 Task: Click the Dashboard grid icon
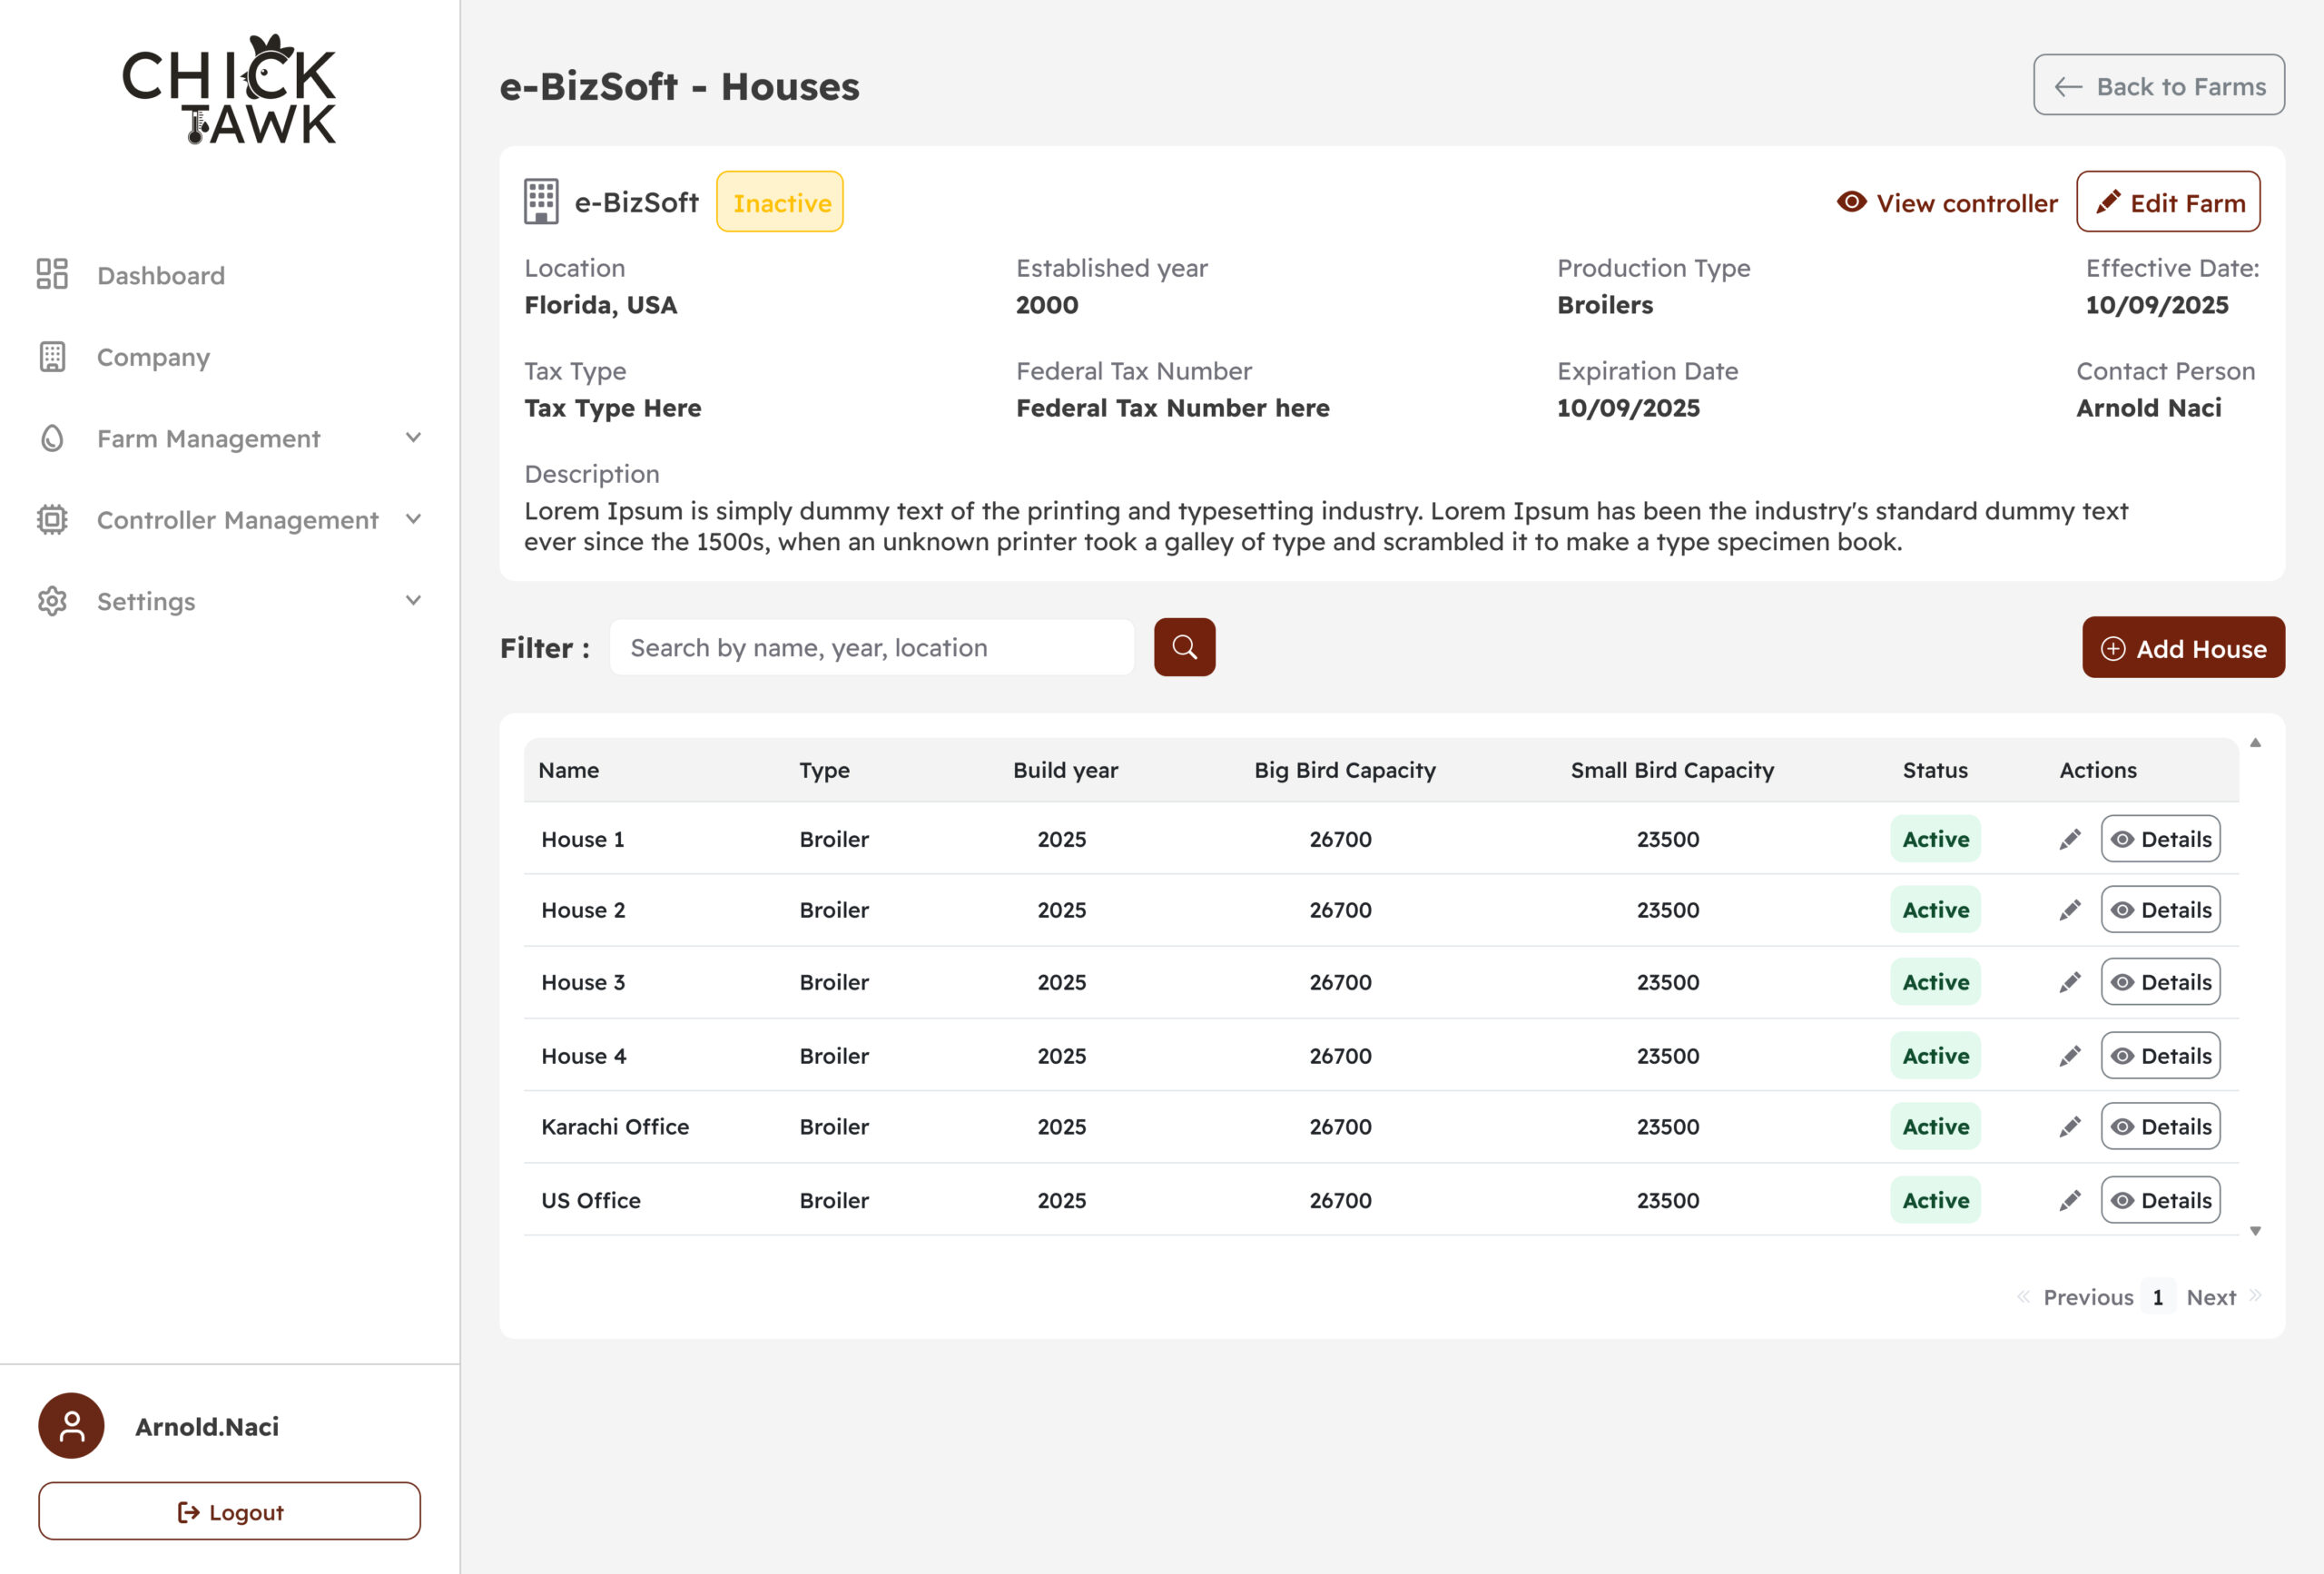52,274
